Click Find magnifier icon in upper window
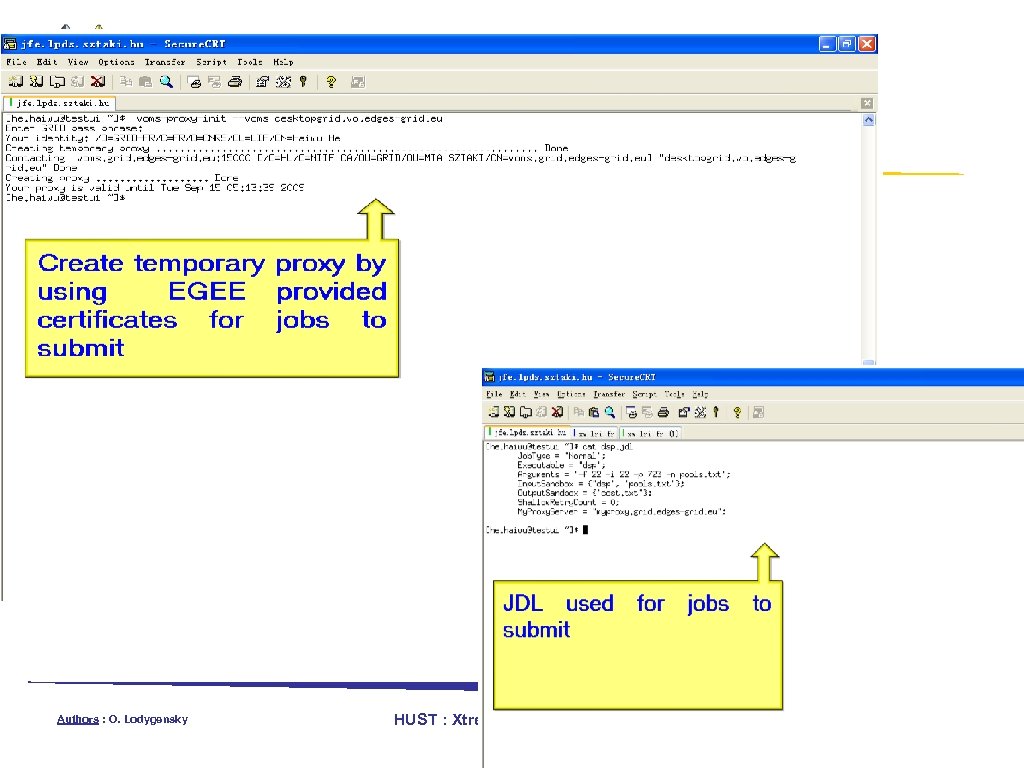Image resolution: width=1024 pixels, height=768 pixels. point(167,82)
